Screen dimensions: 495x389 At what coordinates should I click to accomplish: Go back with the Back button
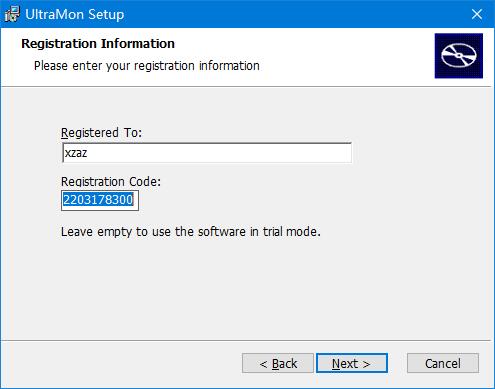(278, 363)
